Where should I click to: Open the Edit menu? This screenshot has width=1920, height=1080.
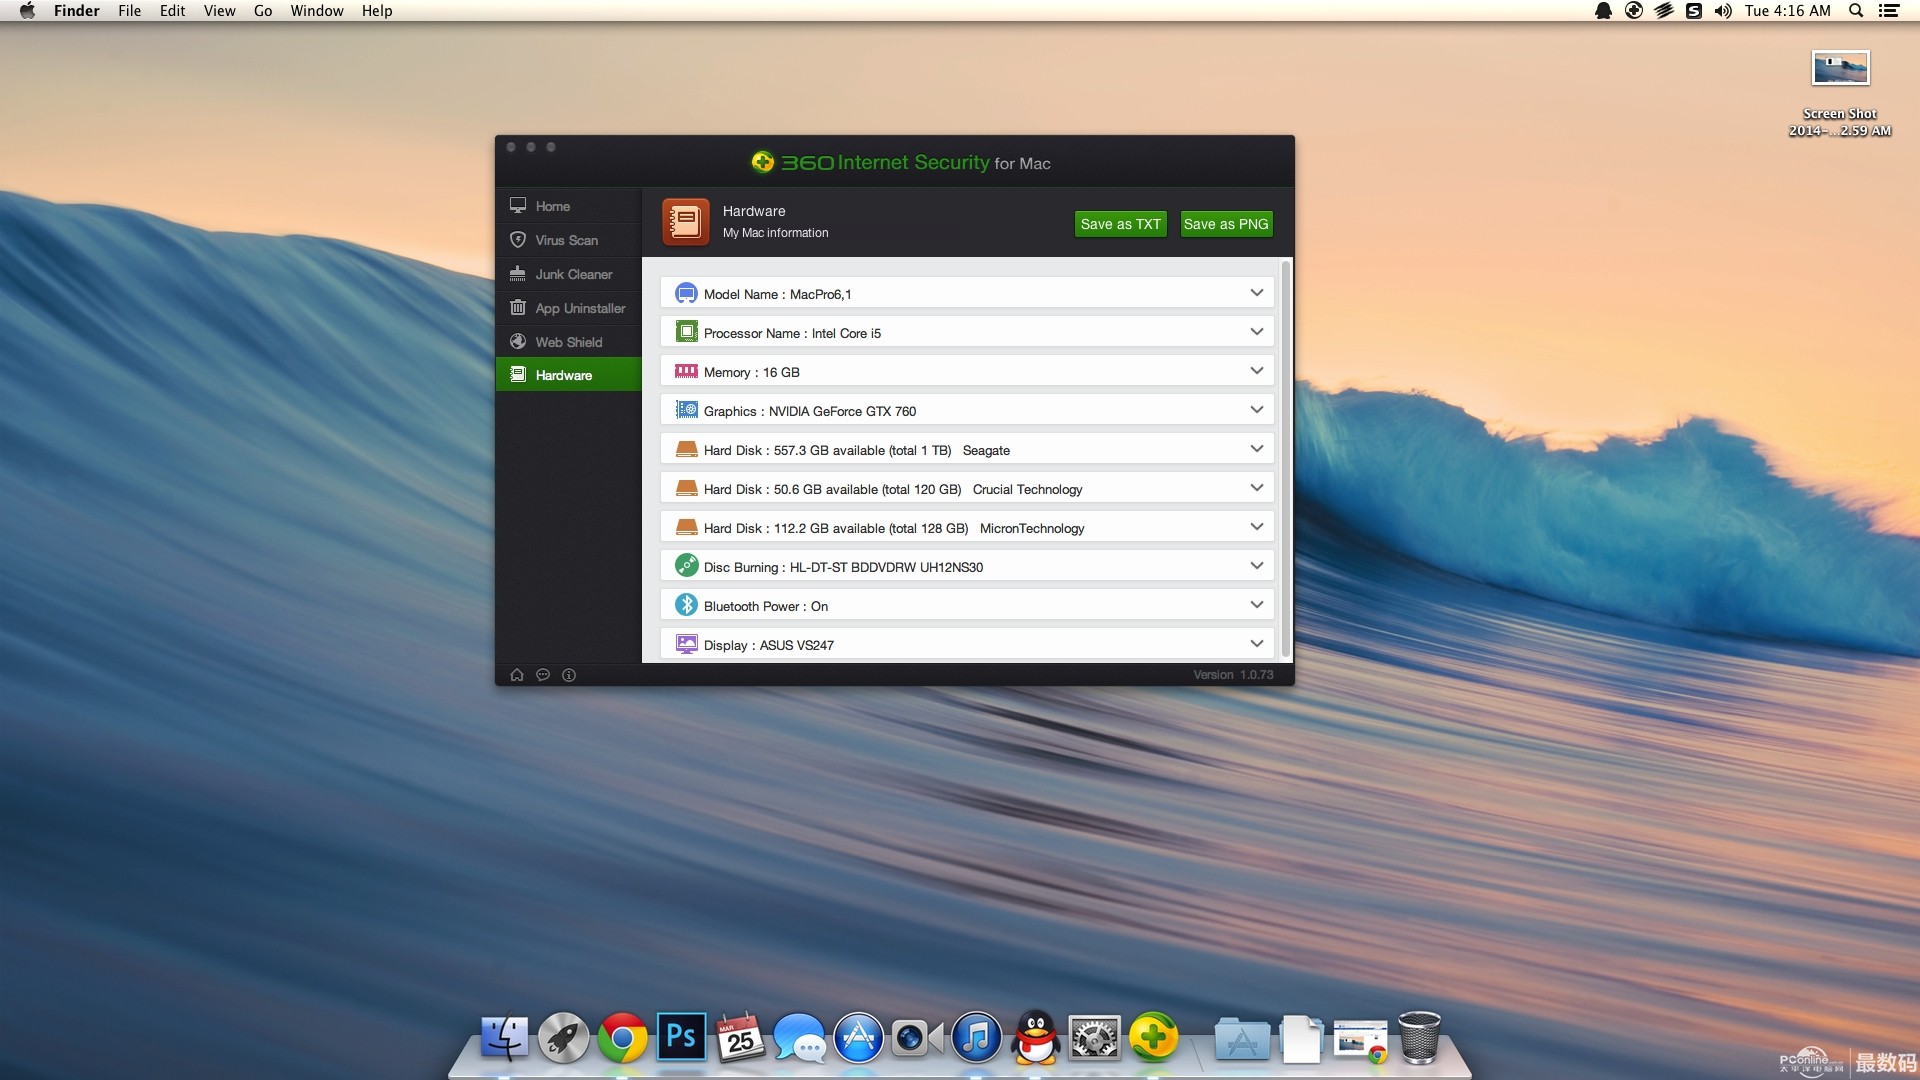point(173,11)
